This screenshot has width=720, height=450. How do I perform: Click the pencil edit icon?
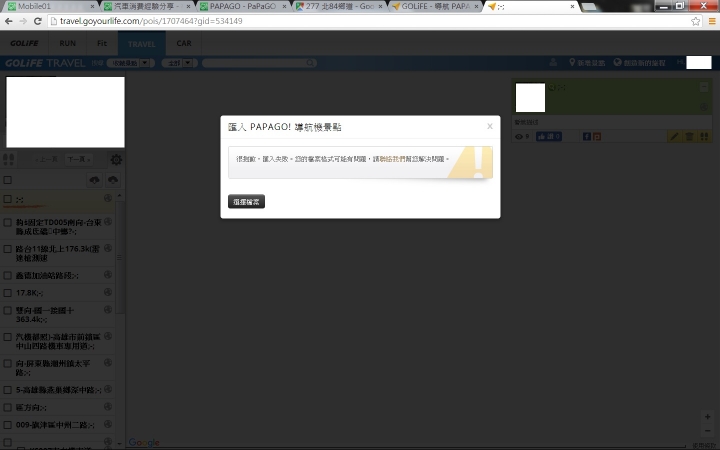(674, 136)
